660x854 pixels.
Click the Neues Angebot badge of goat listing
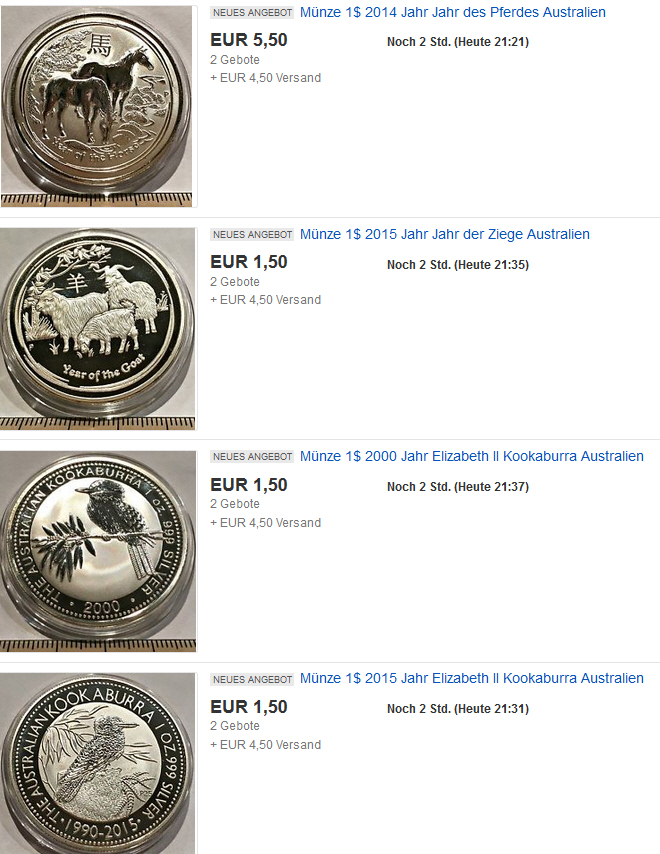point(252,235)
